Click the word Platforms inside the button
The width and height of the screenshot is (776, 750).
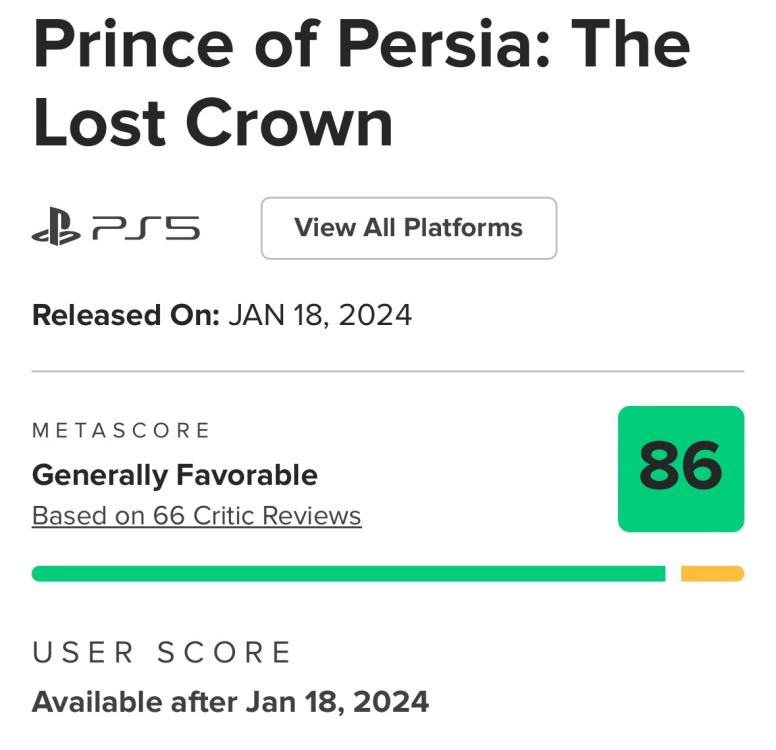(x=463, y=228)
